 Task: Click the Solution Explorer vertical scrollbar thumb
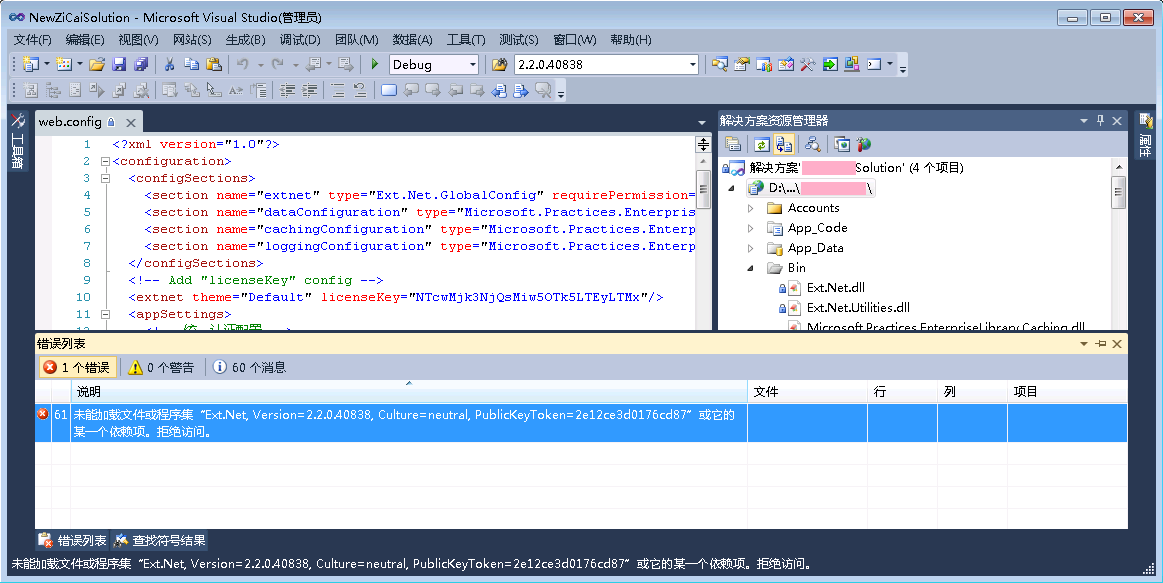click(x=1118, y=193)
